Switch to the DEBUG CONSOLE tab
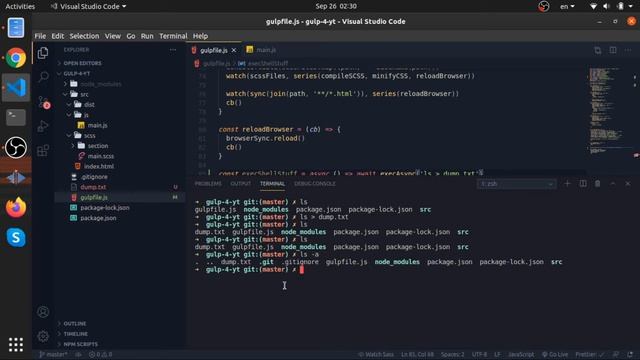Screen dimensions: 640x360 tap(315, 184)
